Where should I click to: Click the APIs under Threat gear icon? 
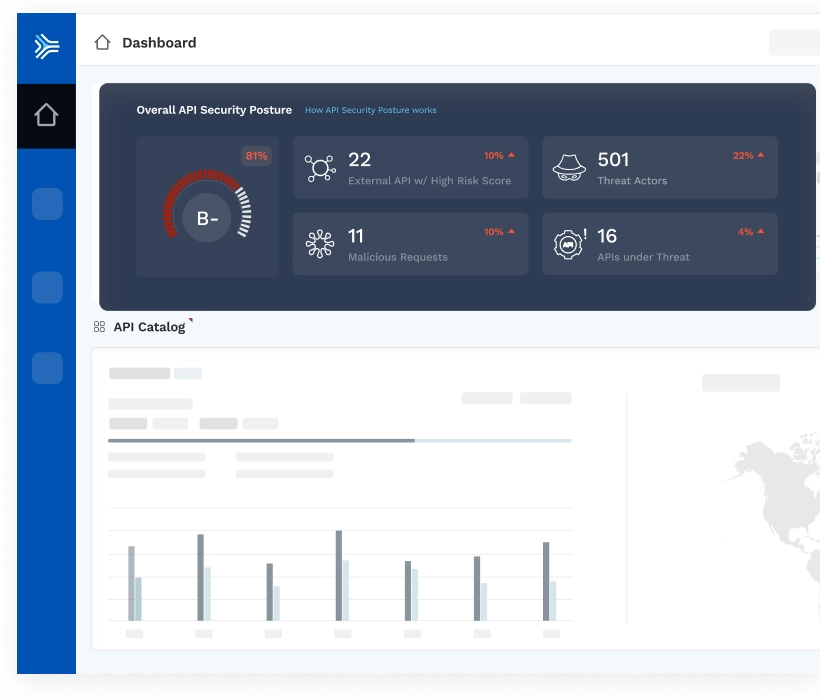point(569,244)
